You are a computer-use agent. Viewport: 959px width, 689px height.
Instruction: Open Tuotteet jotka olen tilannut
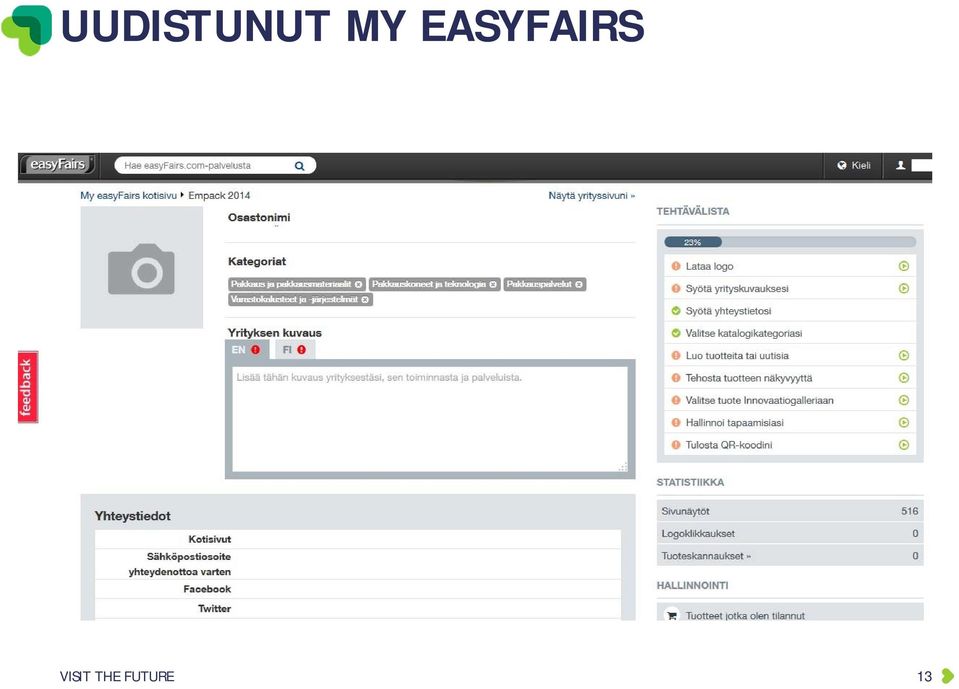(745, 615)
